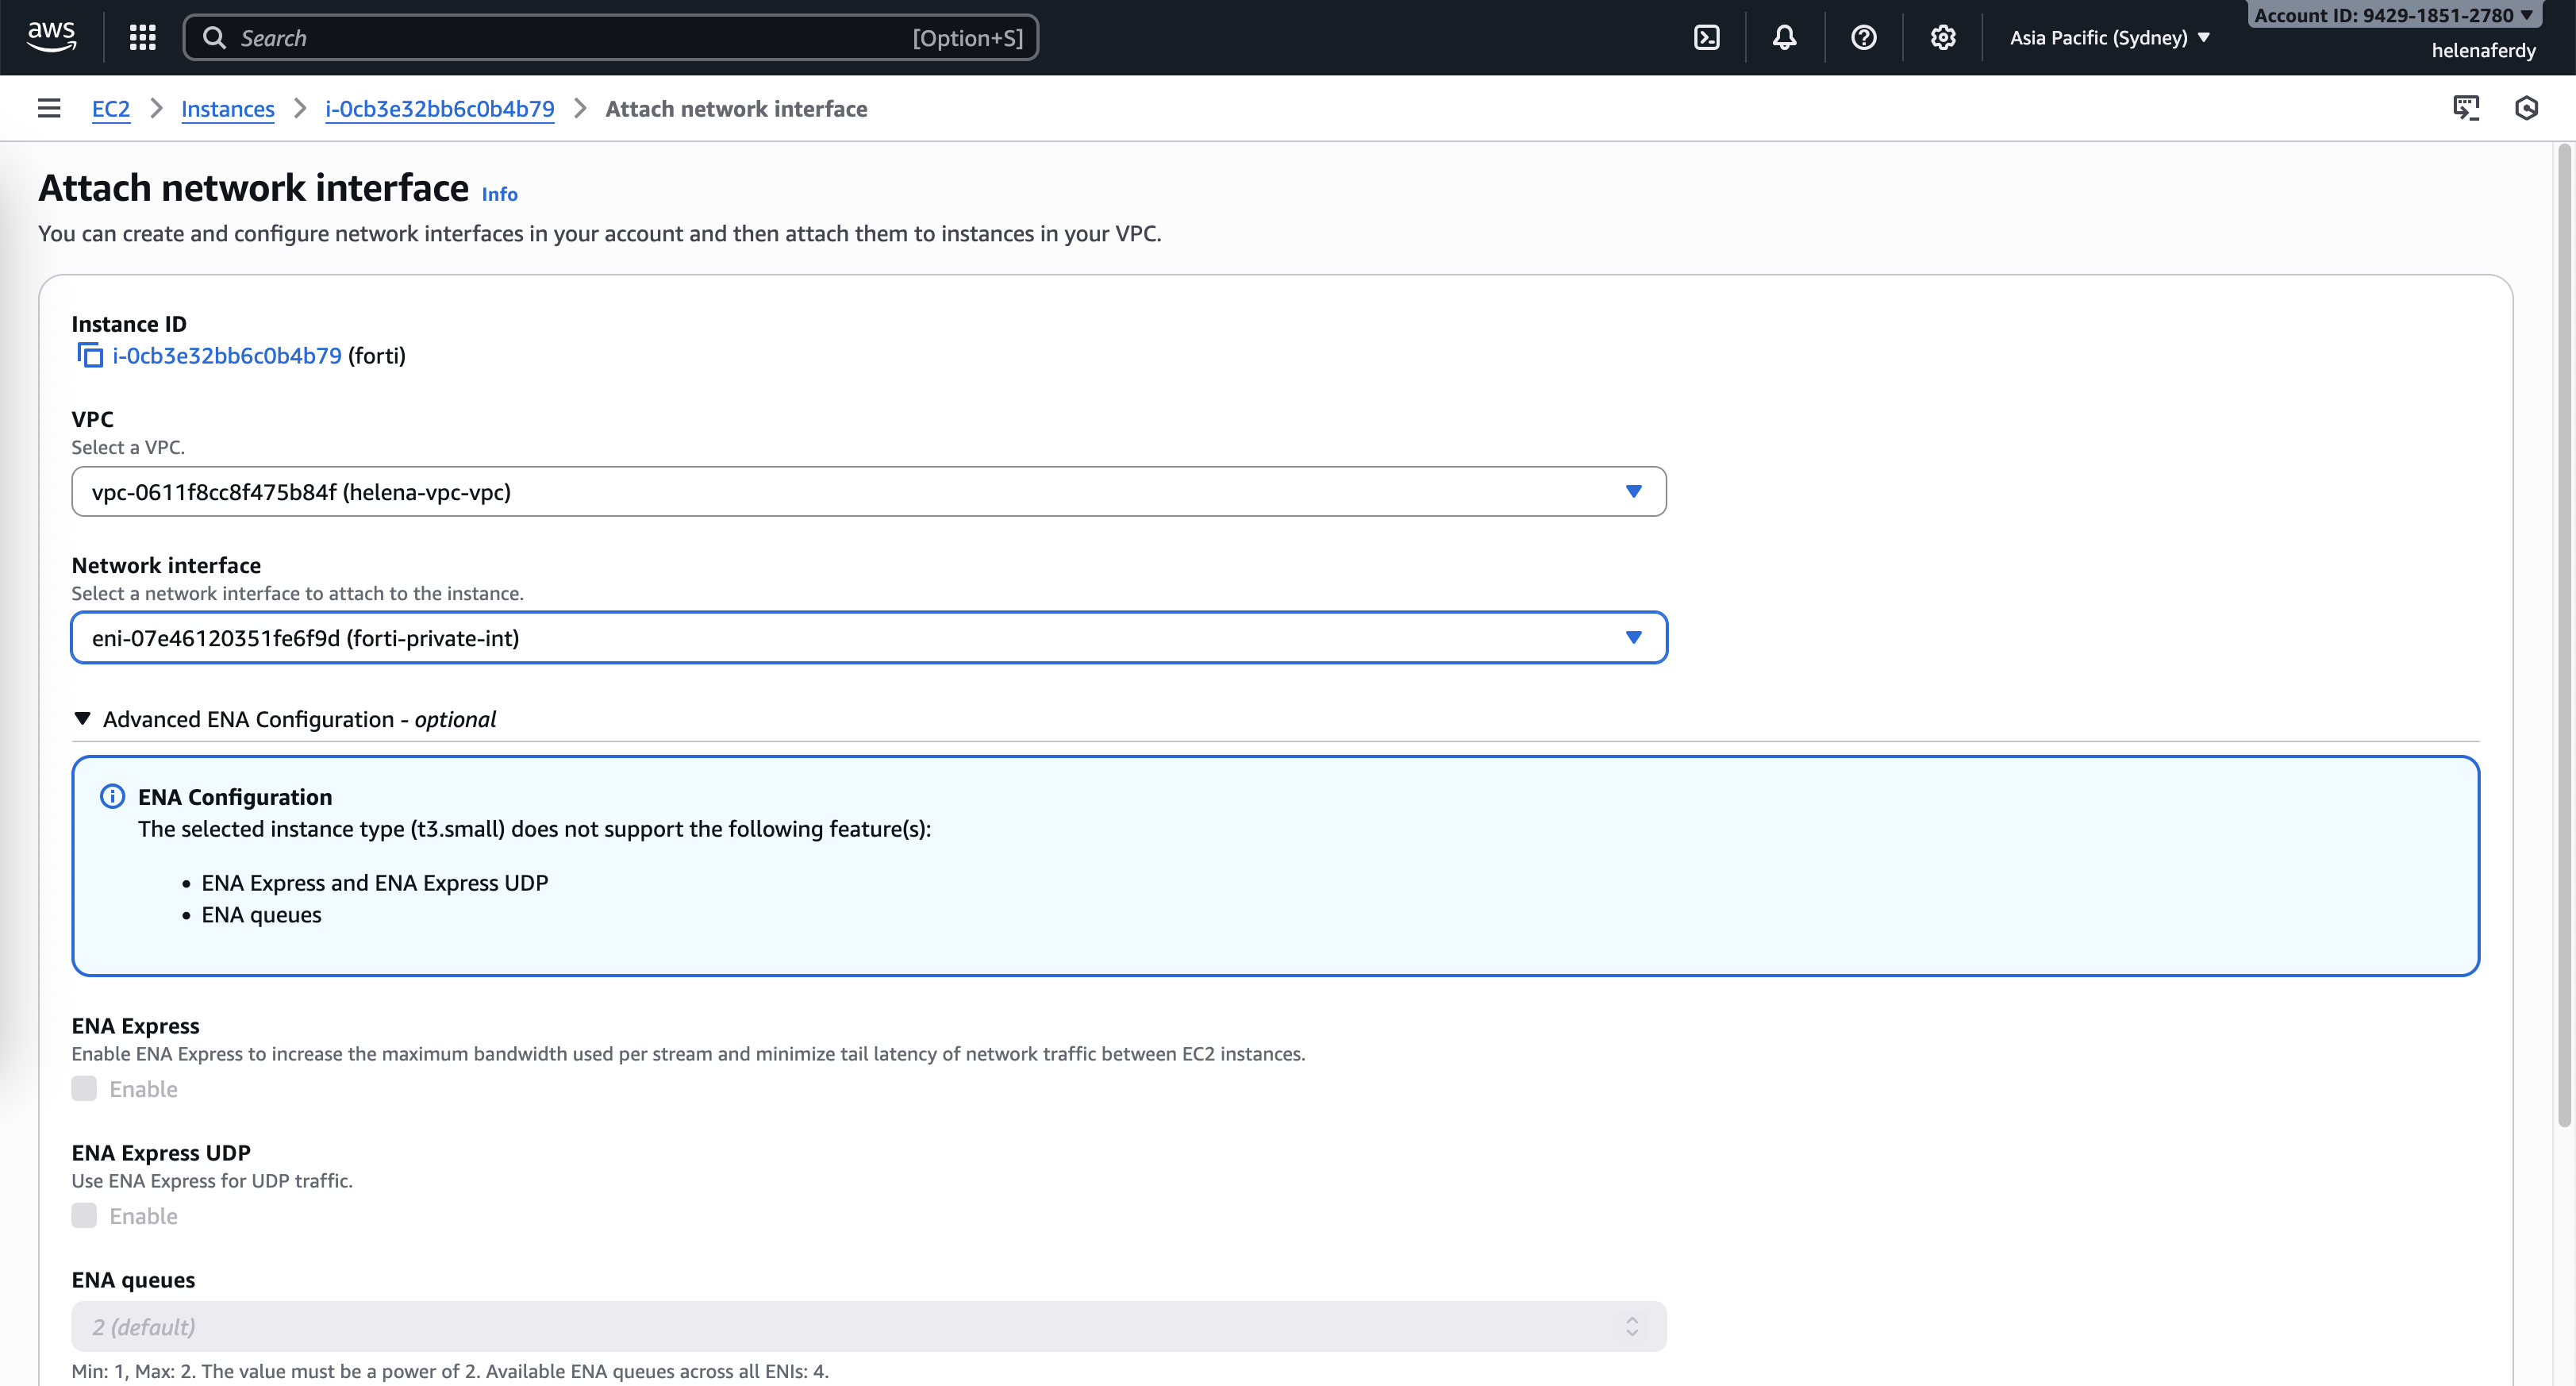Open the help question mark menu
The width and height of the screenshot is (2576, 1386).
pyautogui.click(x=1863, y=37)
